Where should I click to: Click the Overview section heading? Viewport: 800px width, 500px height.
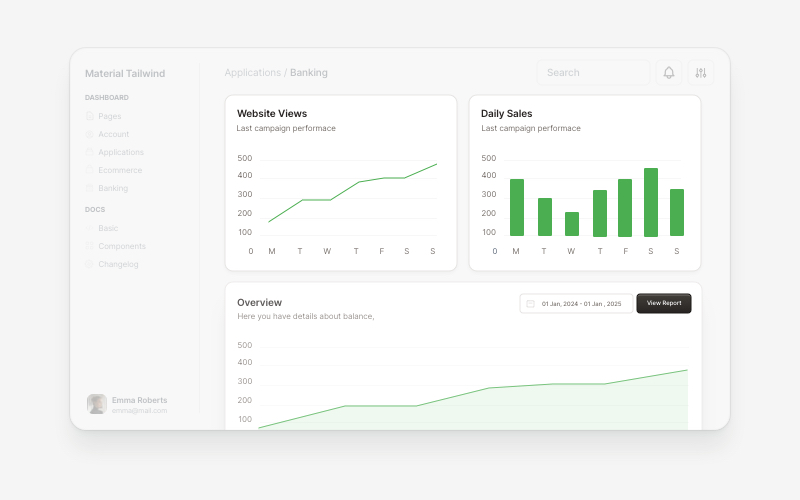pyautogui.click(x=259, y=303)
